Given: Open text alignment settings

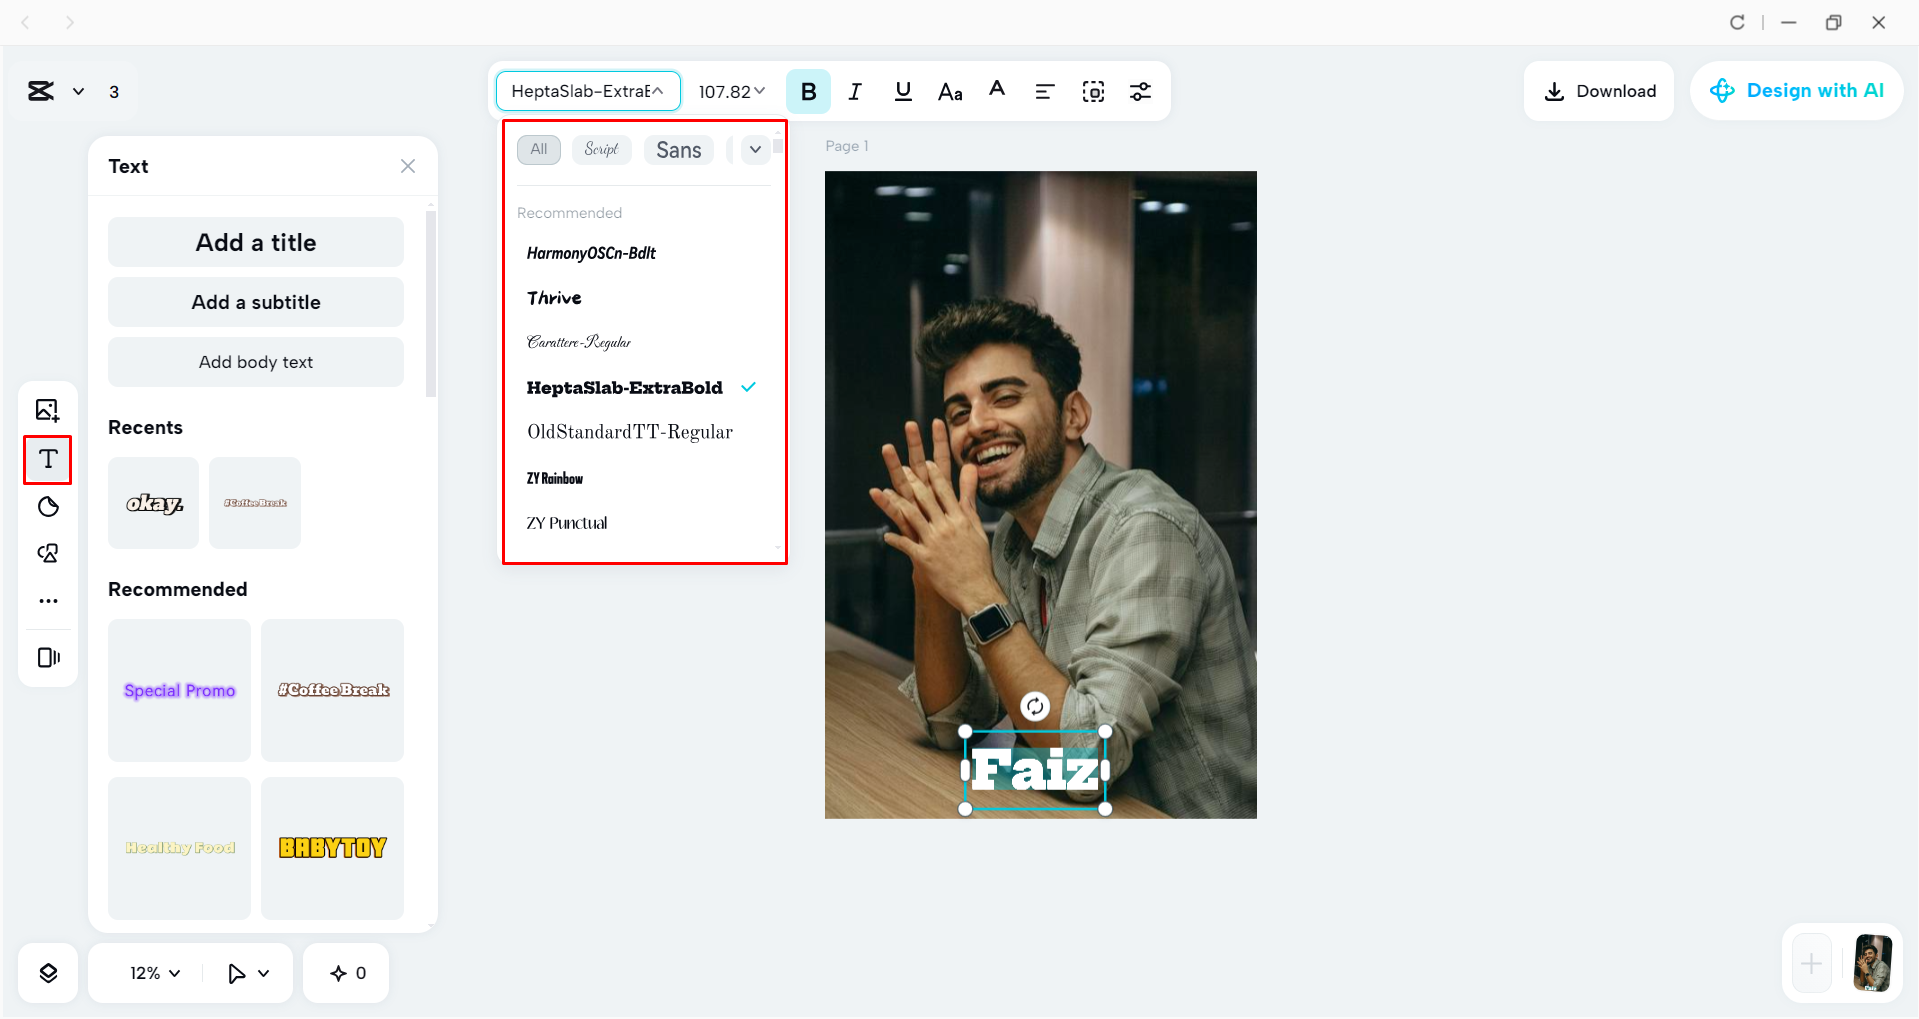Looking at the screenshot, I should (x=1044, y=91).
